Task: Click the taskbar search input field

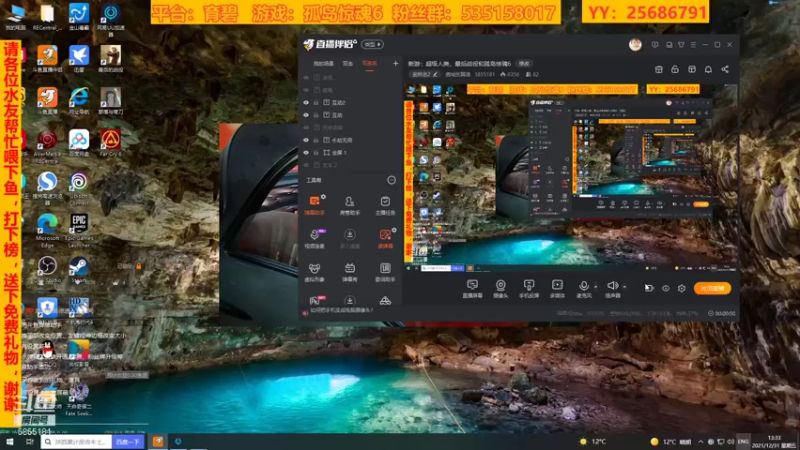Action: [77, 442]
